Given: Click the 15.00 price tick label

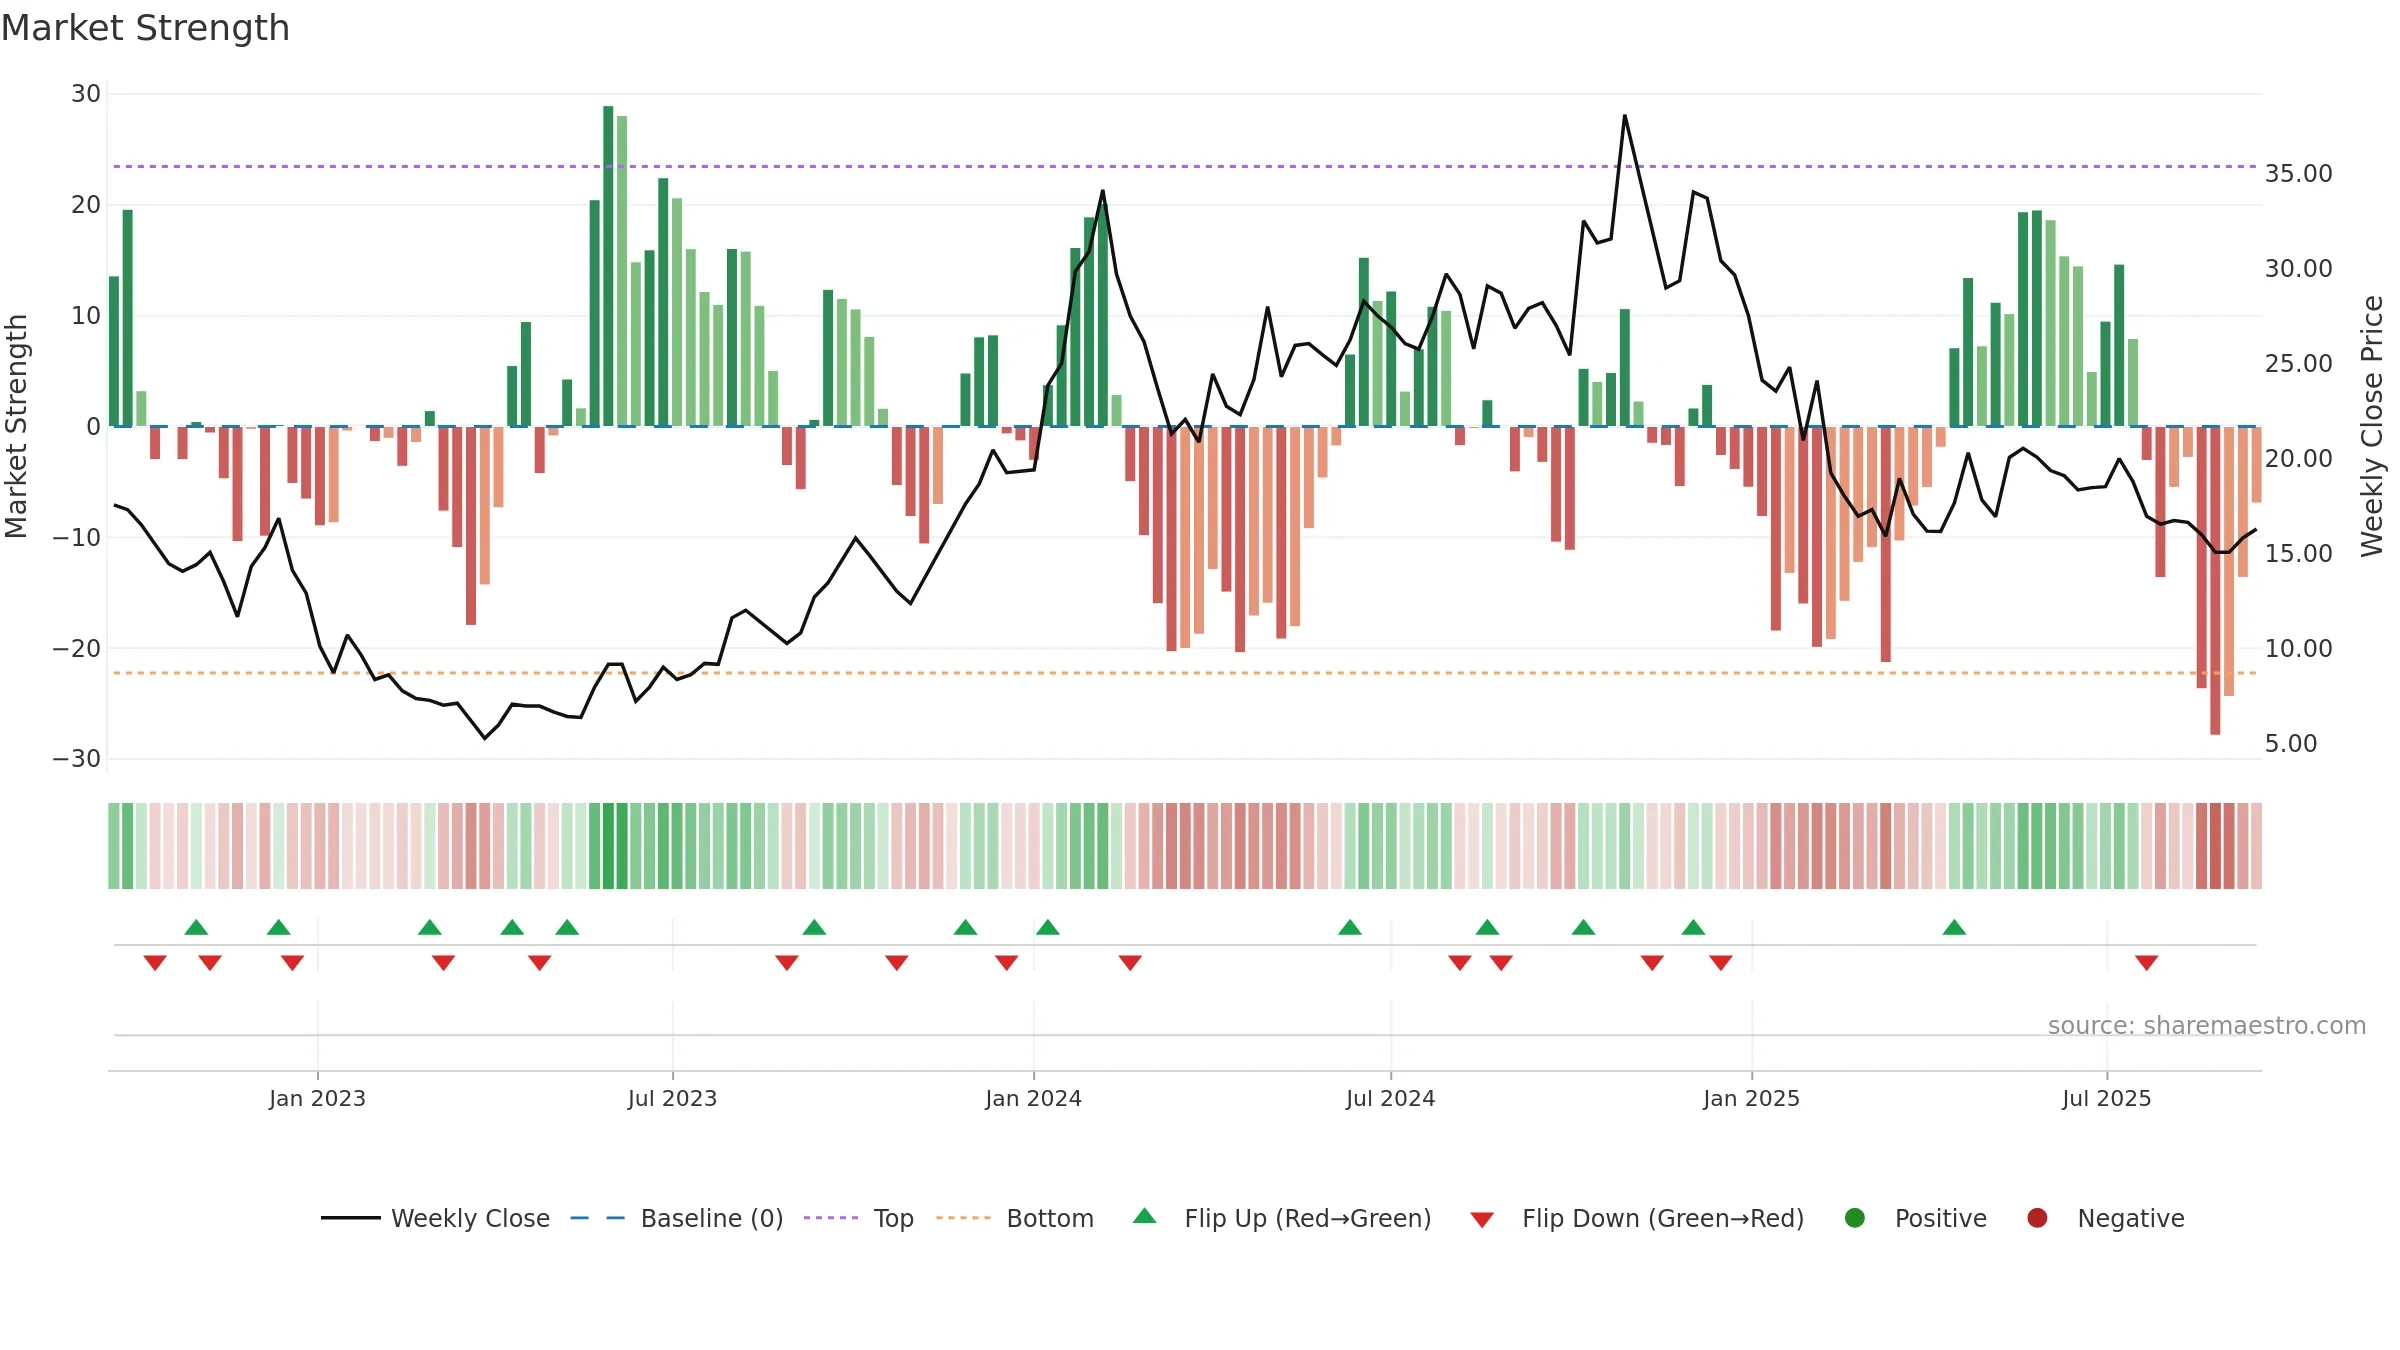Looking at the screenshot, I should point(2298,554).
